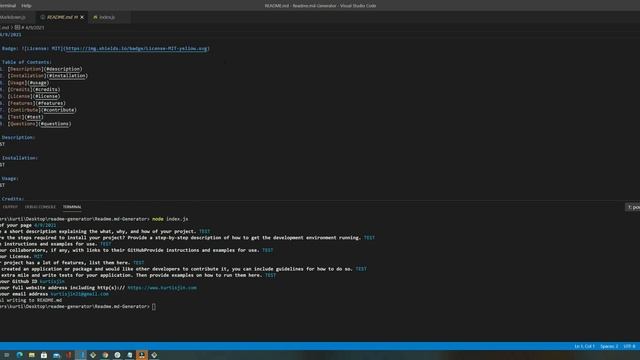Viewport: 640px width, 360px height.
Task: Open the Help menu
Action: [x=26, y=6]
